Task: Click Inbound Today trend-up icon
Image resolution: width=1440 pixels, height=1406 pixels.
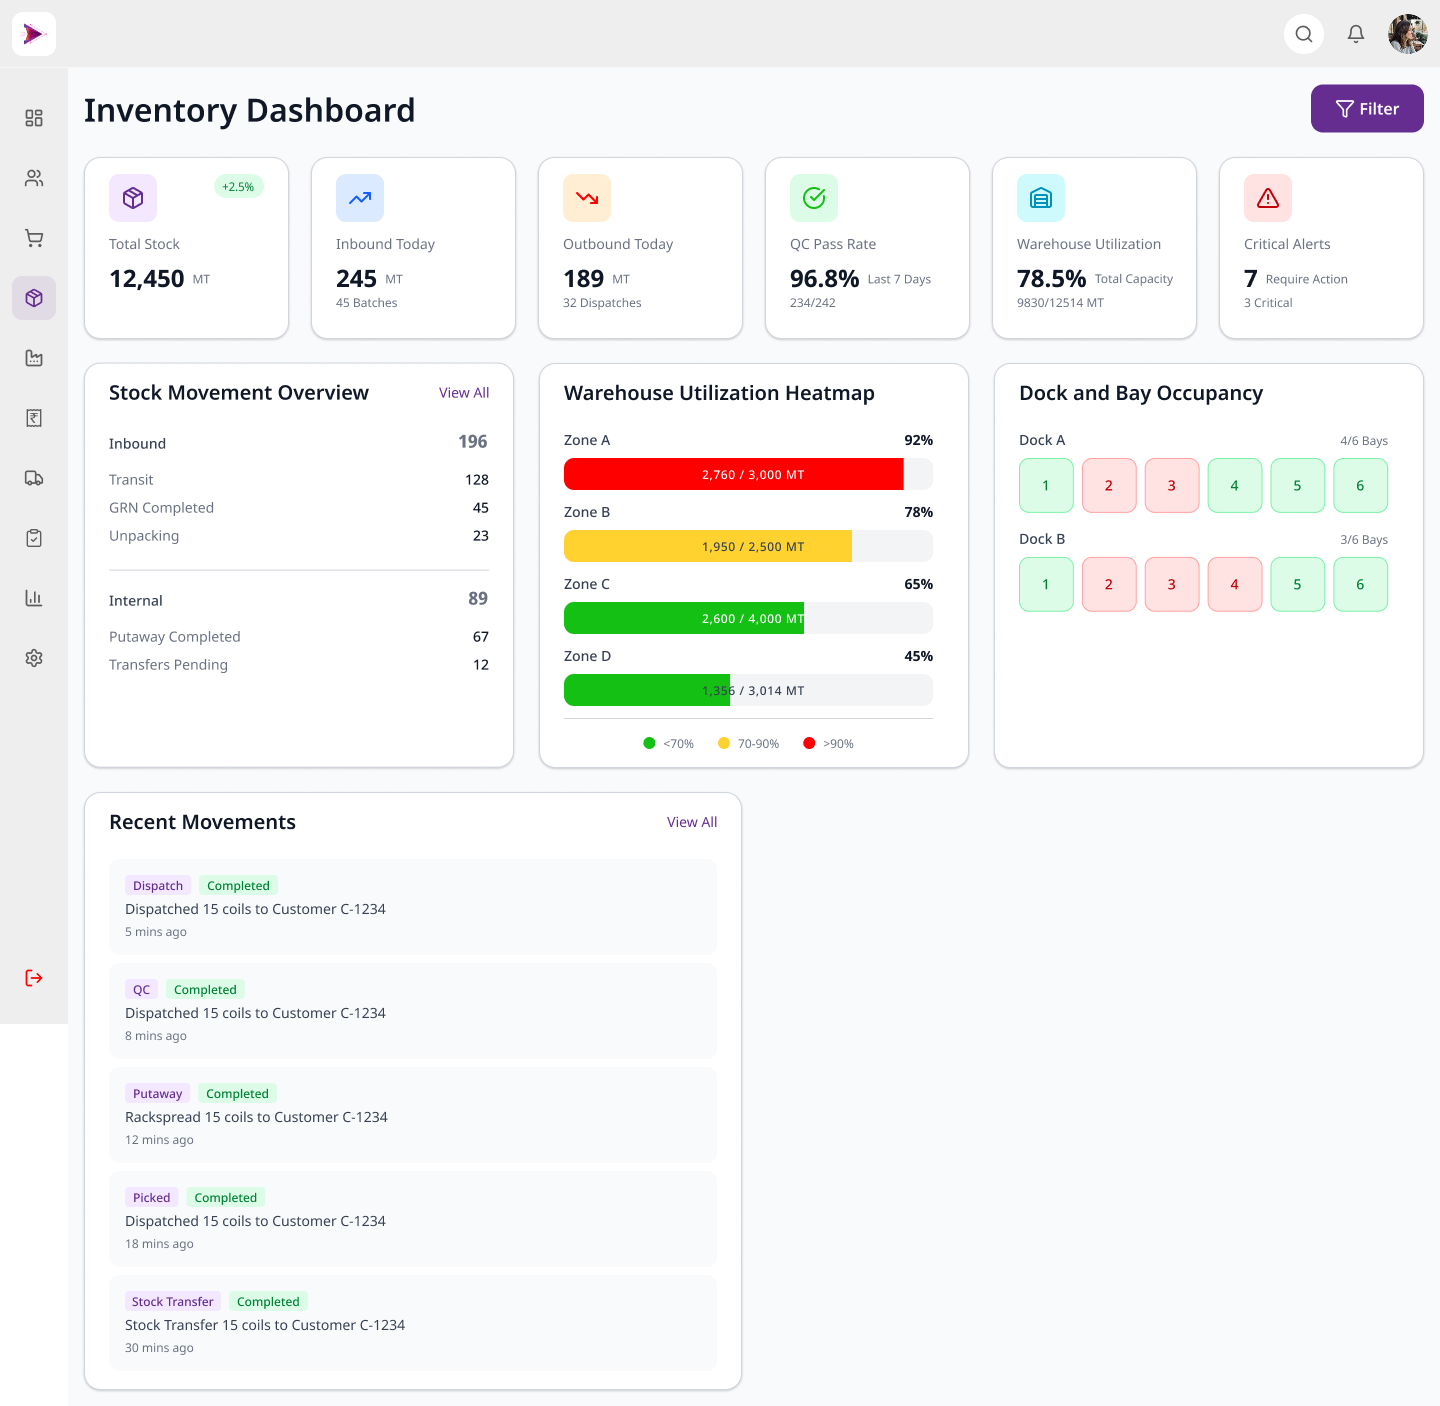Action: click(360, 198)
